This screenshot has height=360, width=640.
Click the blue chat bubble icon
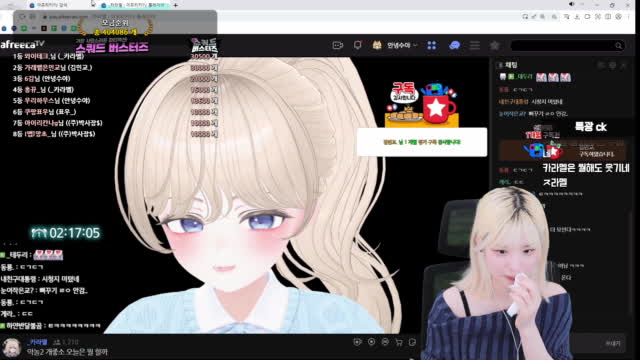click(454, 45)
